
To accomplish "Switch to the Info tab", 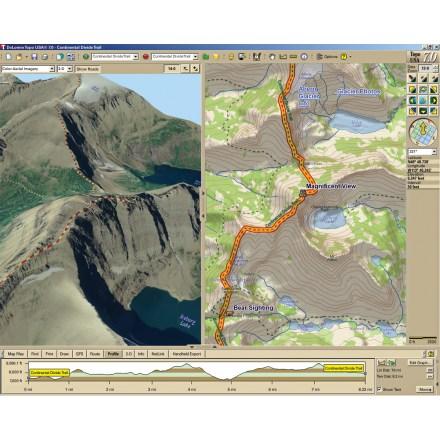I will 141,354.
